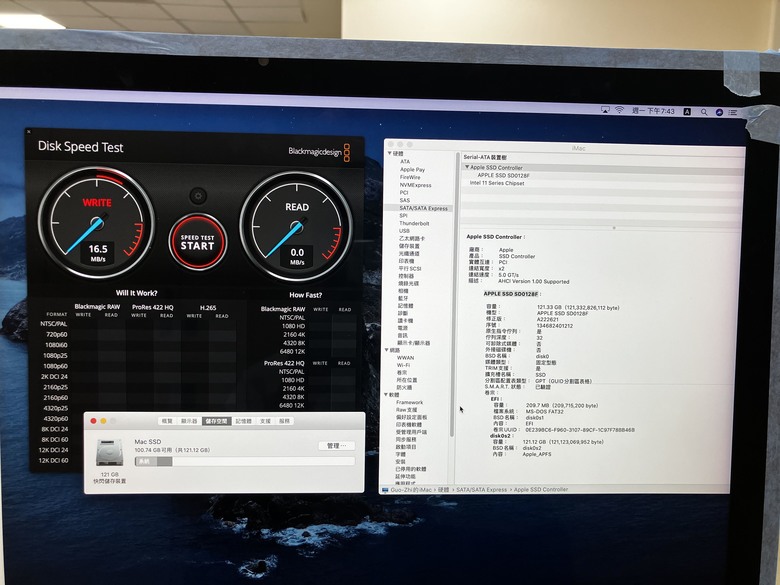Image resolution: width=780 pixels, height=585 pixels.
Task: Select 顯示卡/顯示器 in the sidebar
Action: (x=413, y=343)
